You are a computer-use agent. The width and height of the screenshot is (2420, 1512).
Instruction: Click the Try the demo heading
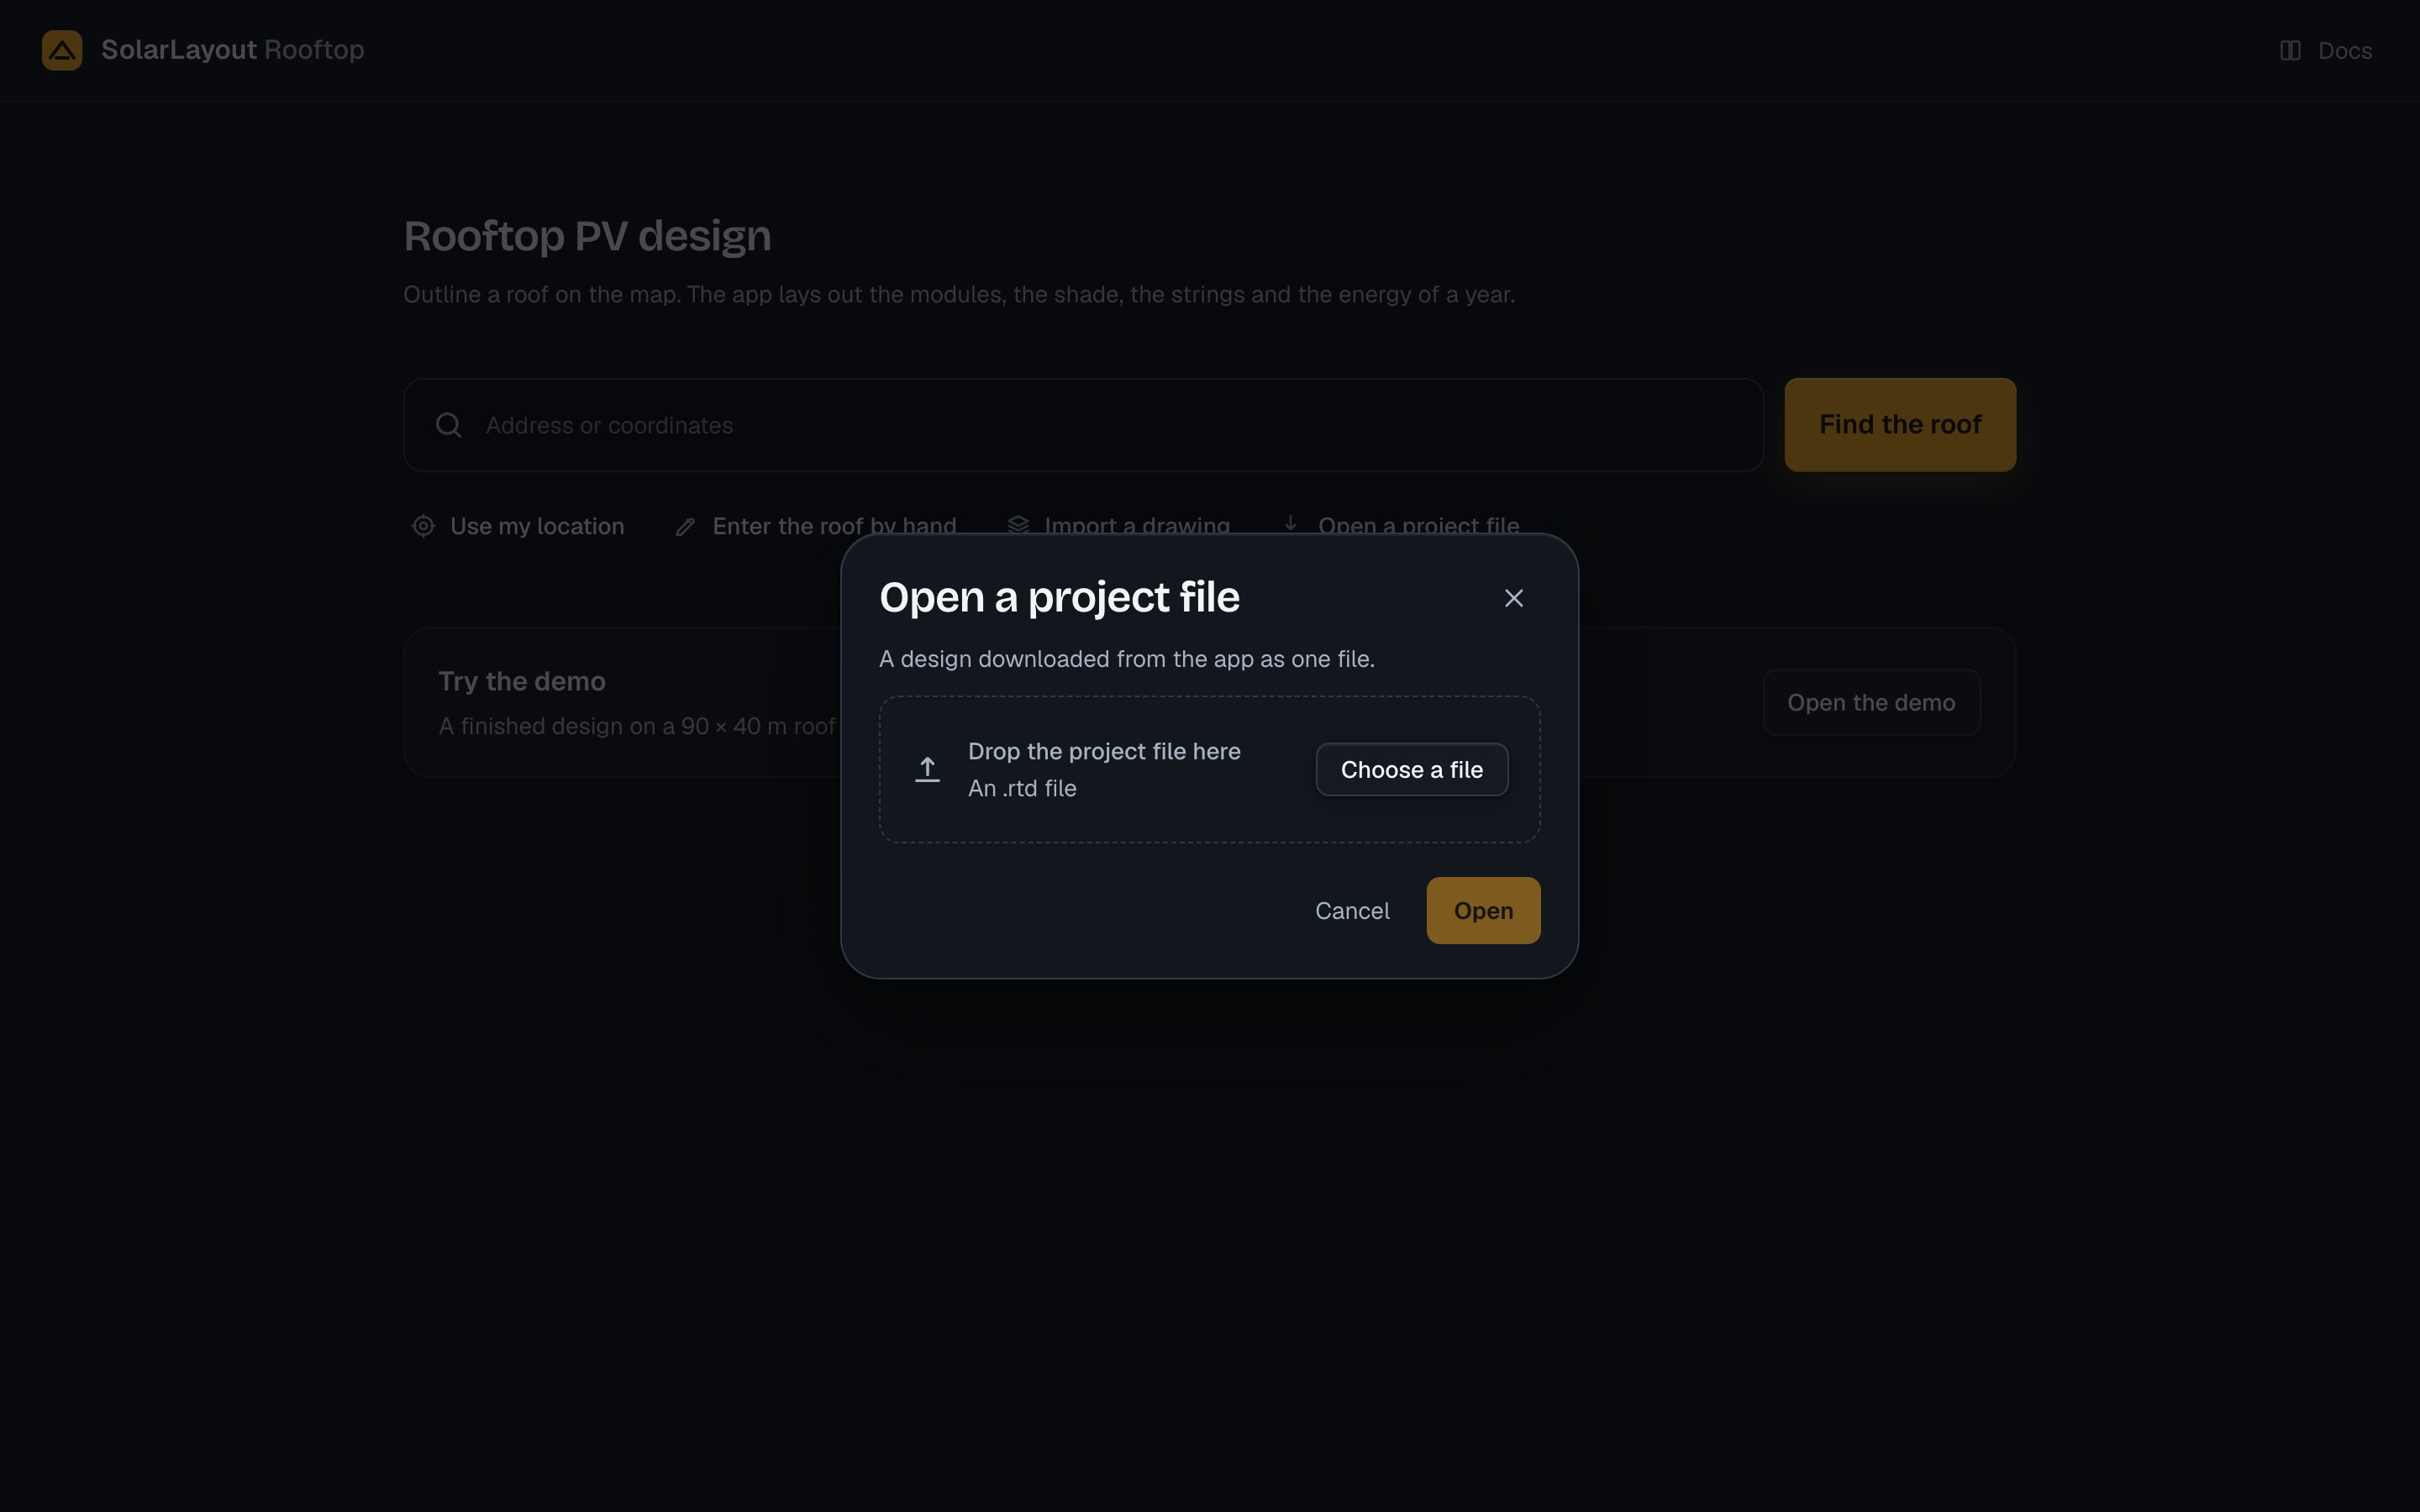(x=522, y=681)
